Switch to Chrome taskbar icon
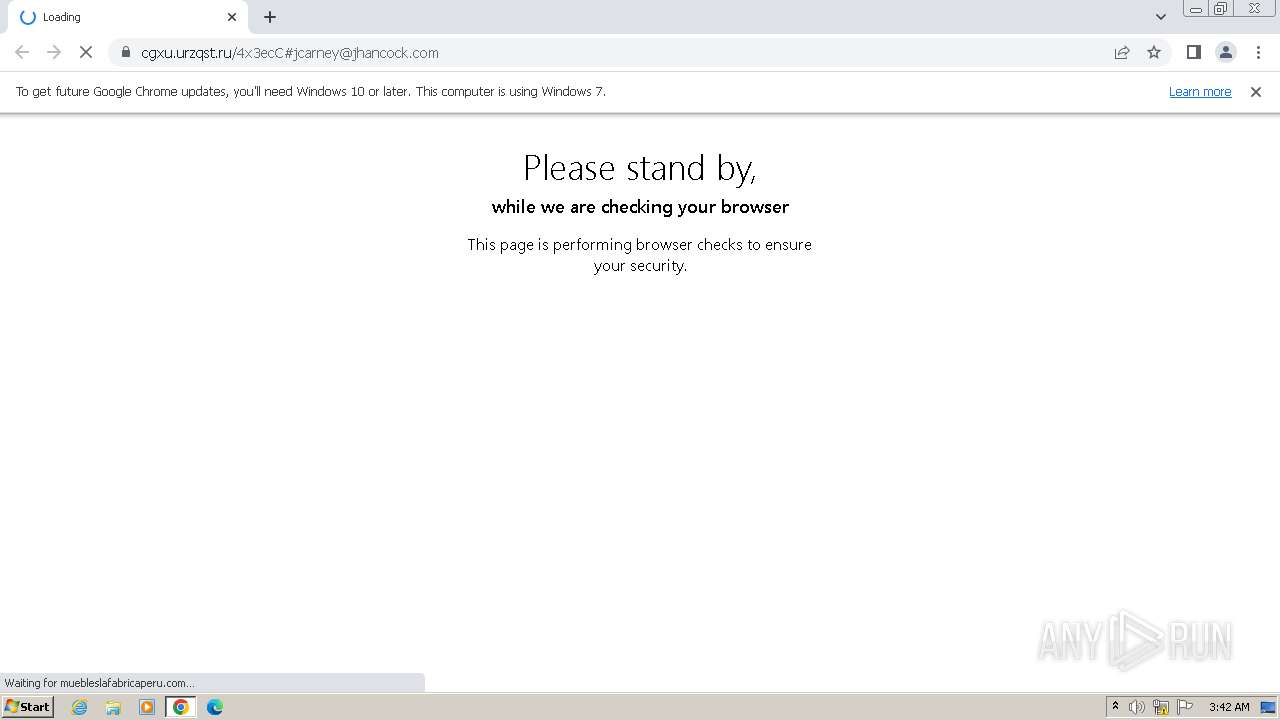Image resolution: width=1280 pixels, height=720 pixels. [181, 707]
